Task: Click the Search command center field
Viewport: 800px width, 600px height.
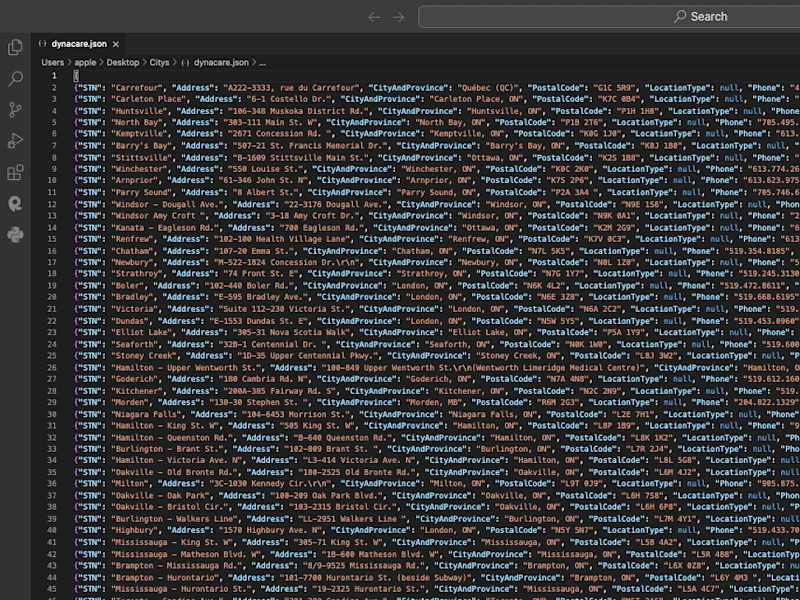Action: pos(609,17)
